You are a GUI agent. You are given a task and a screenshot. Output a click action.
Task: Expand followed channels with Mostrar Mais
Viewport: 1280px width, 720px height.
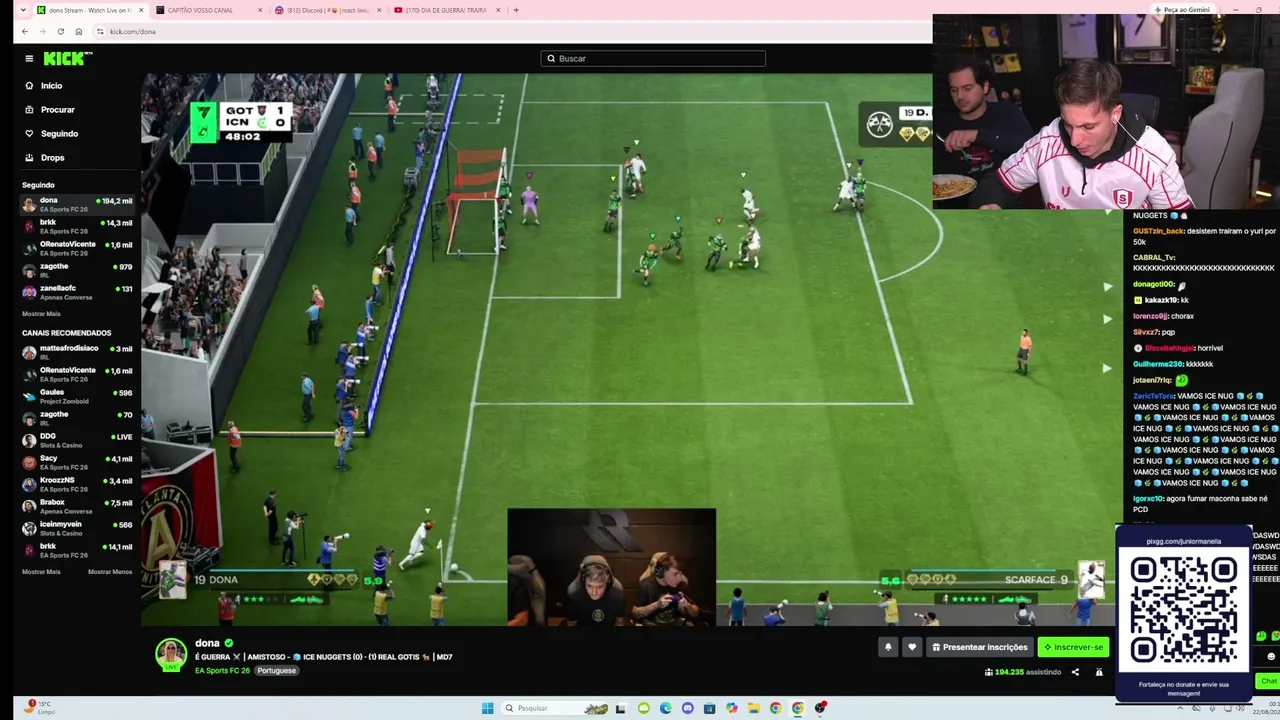click(41, 314)
